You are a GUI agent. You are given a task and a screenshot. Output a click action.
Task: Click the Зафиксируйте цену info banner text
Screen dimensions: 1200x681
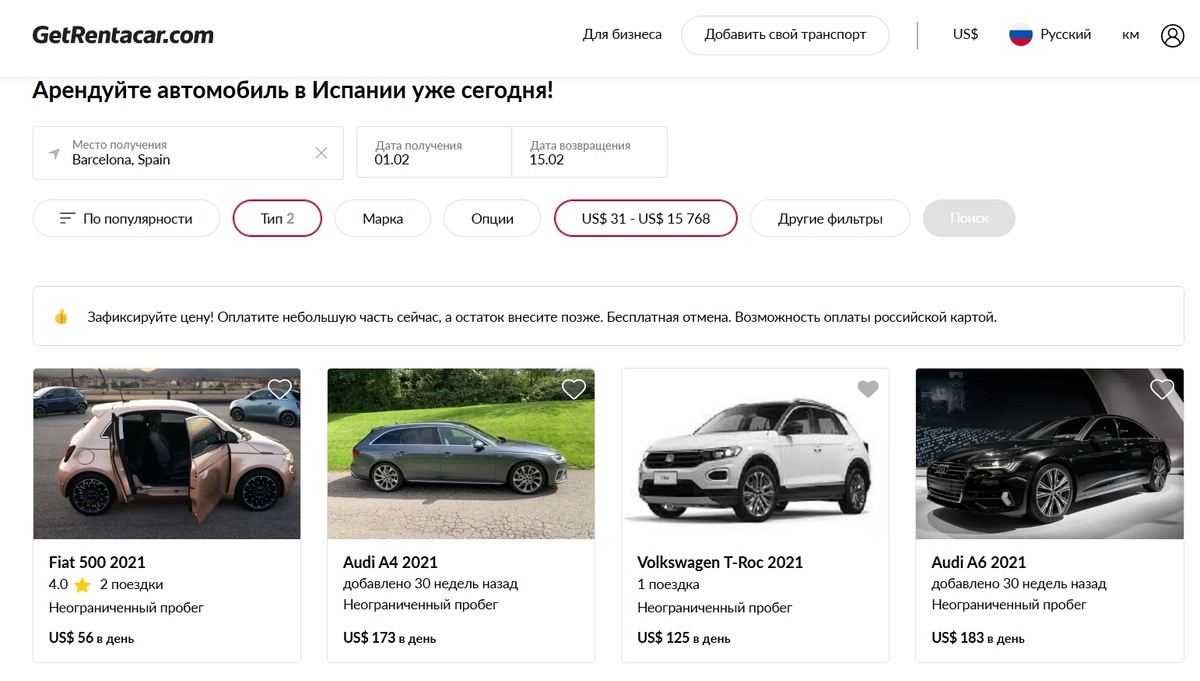[x=542, y=317]
